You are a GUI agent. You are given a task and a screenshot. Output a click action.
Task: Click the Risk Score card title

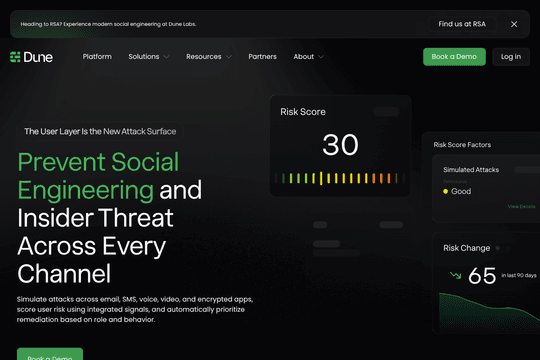coord(303,112)
